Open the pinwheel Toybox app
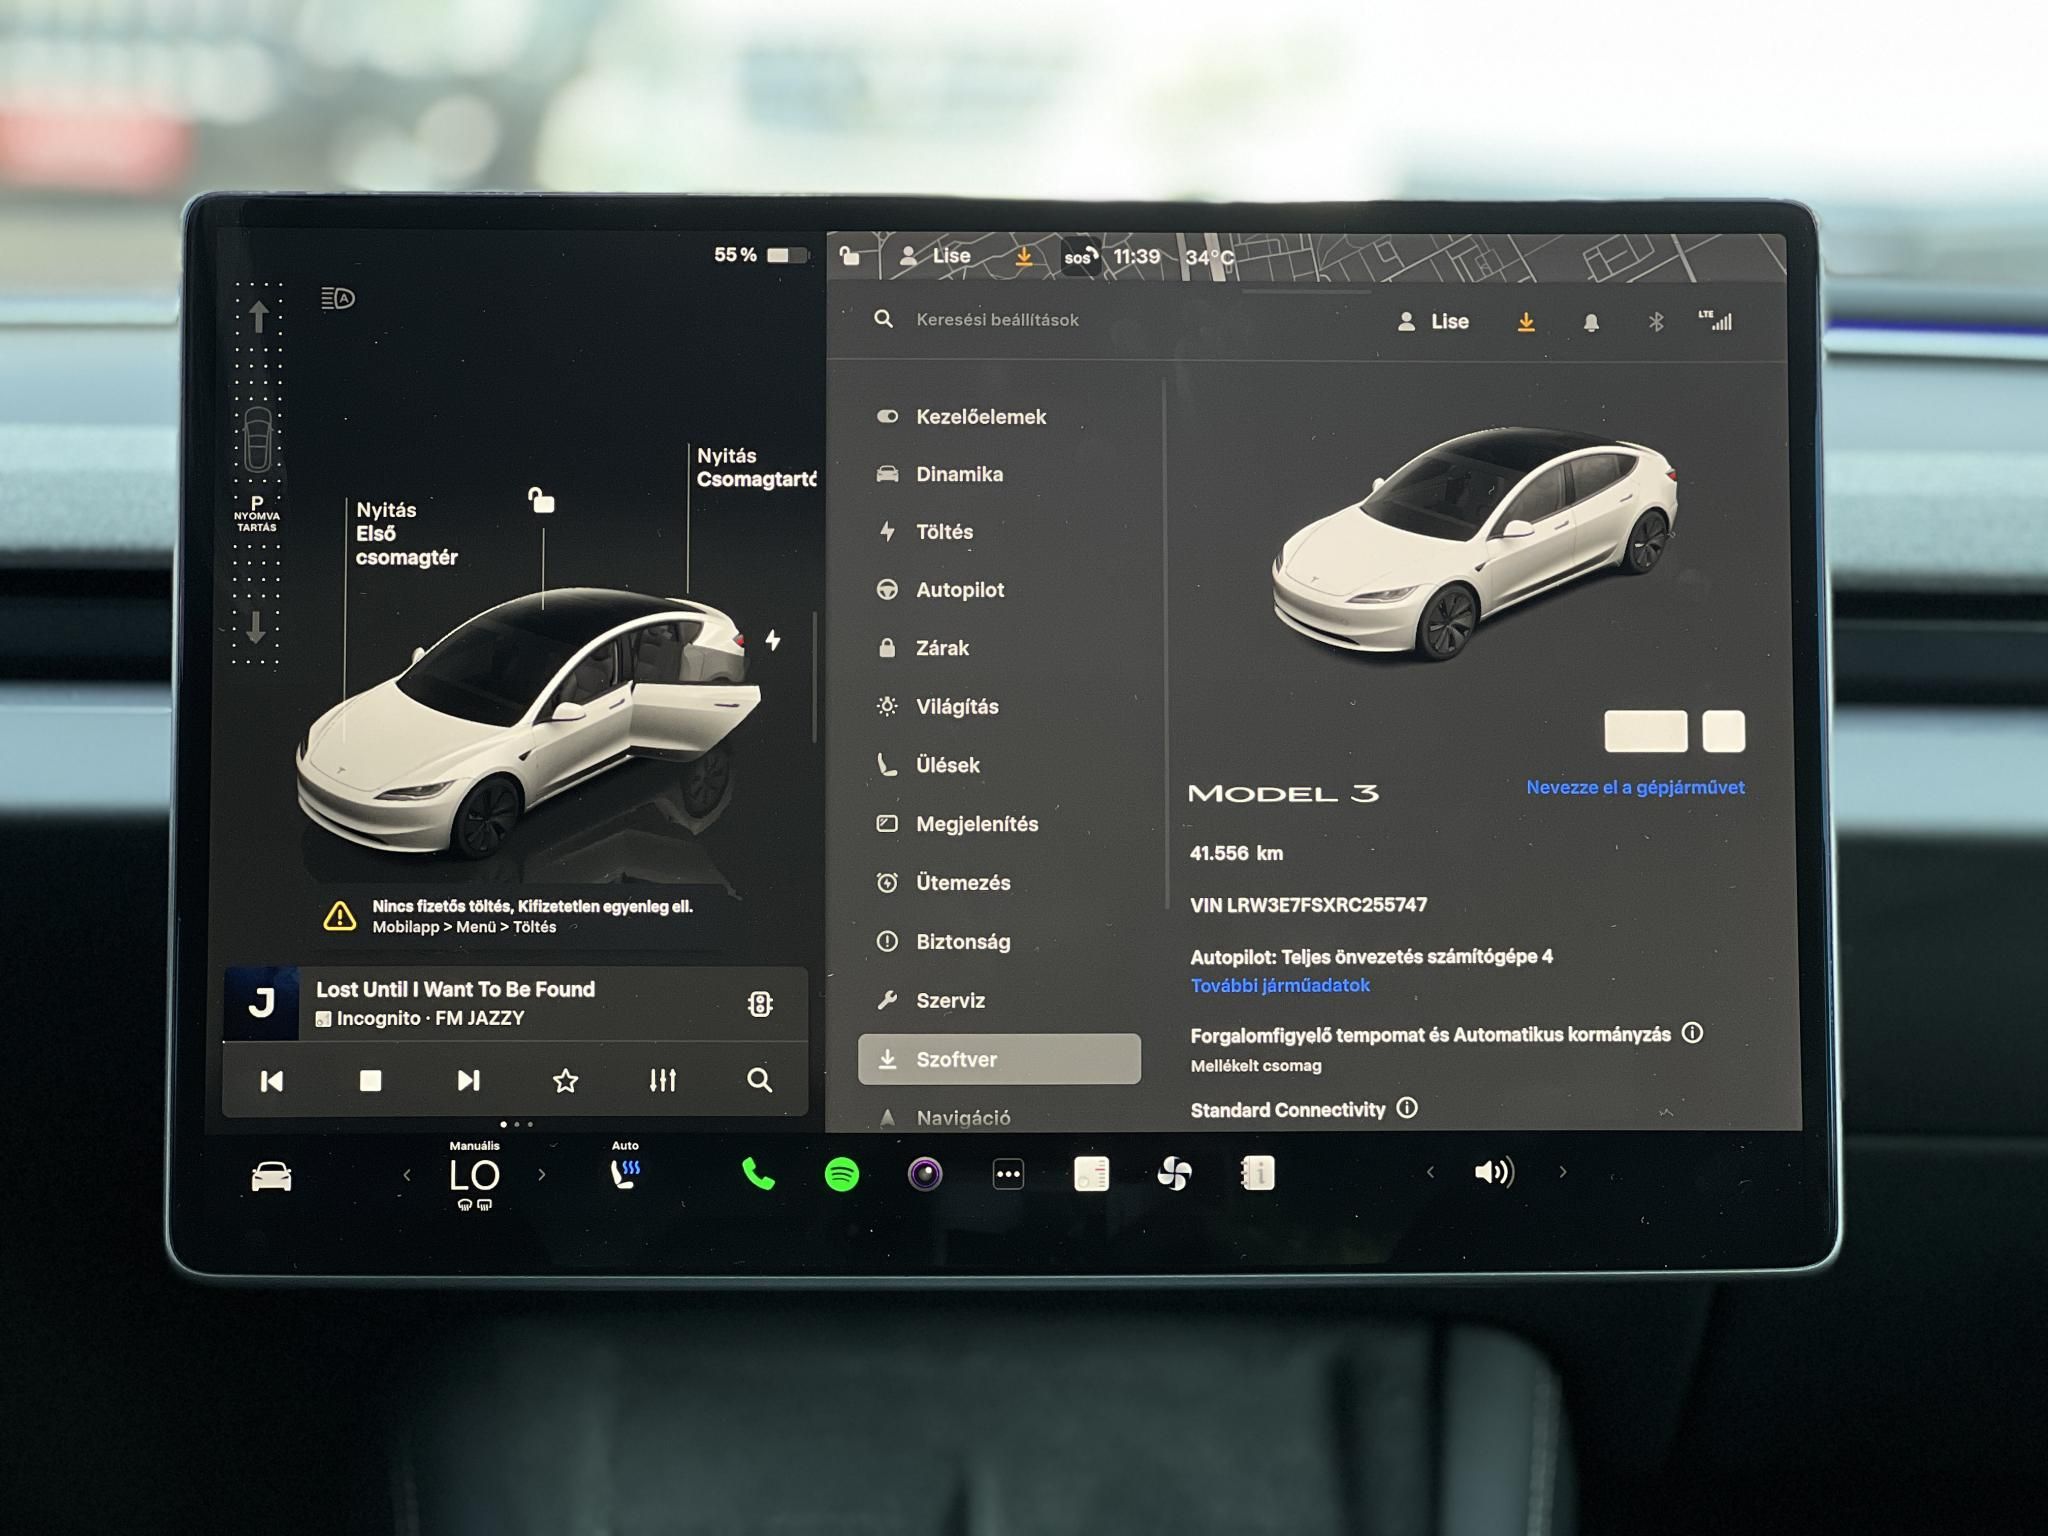Viewport: 2048px width, 1536px height. pos(1174,1173)
